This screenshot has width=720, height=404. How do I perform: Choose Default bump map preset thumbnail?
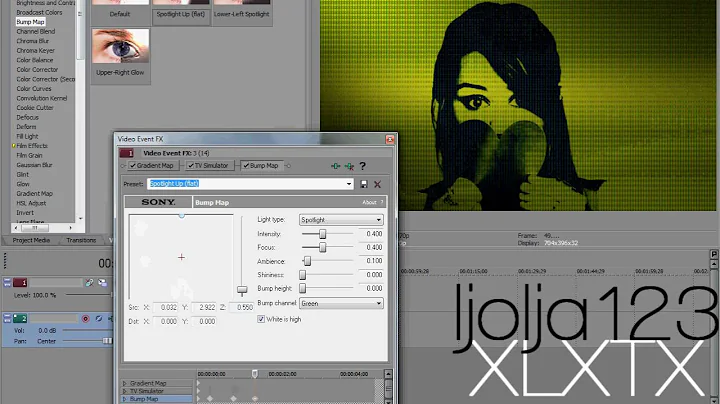coord(120,11)
